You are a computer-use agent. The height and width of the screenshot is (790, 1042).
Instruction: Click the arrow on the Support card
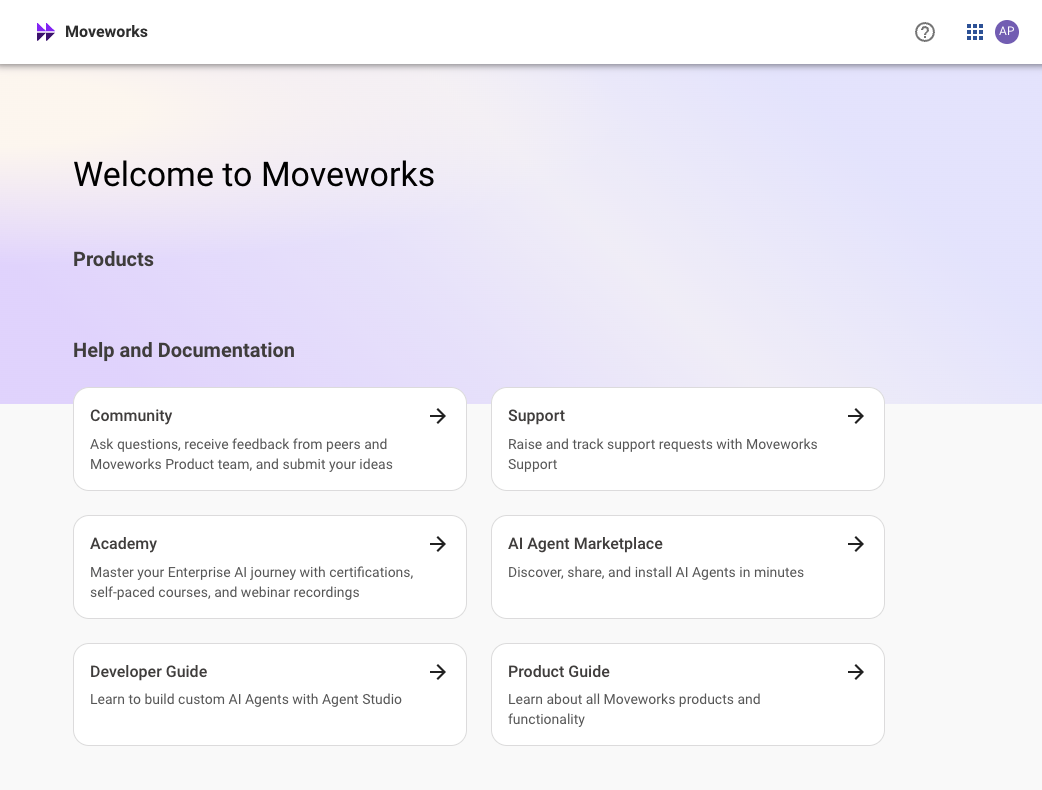[855, 416]
